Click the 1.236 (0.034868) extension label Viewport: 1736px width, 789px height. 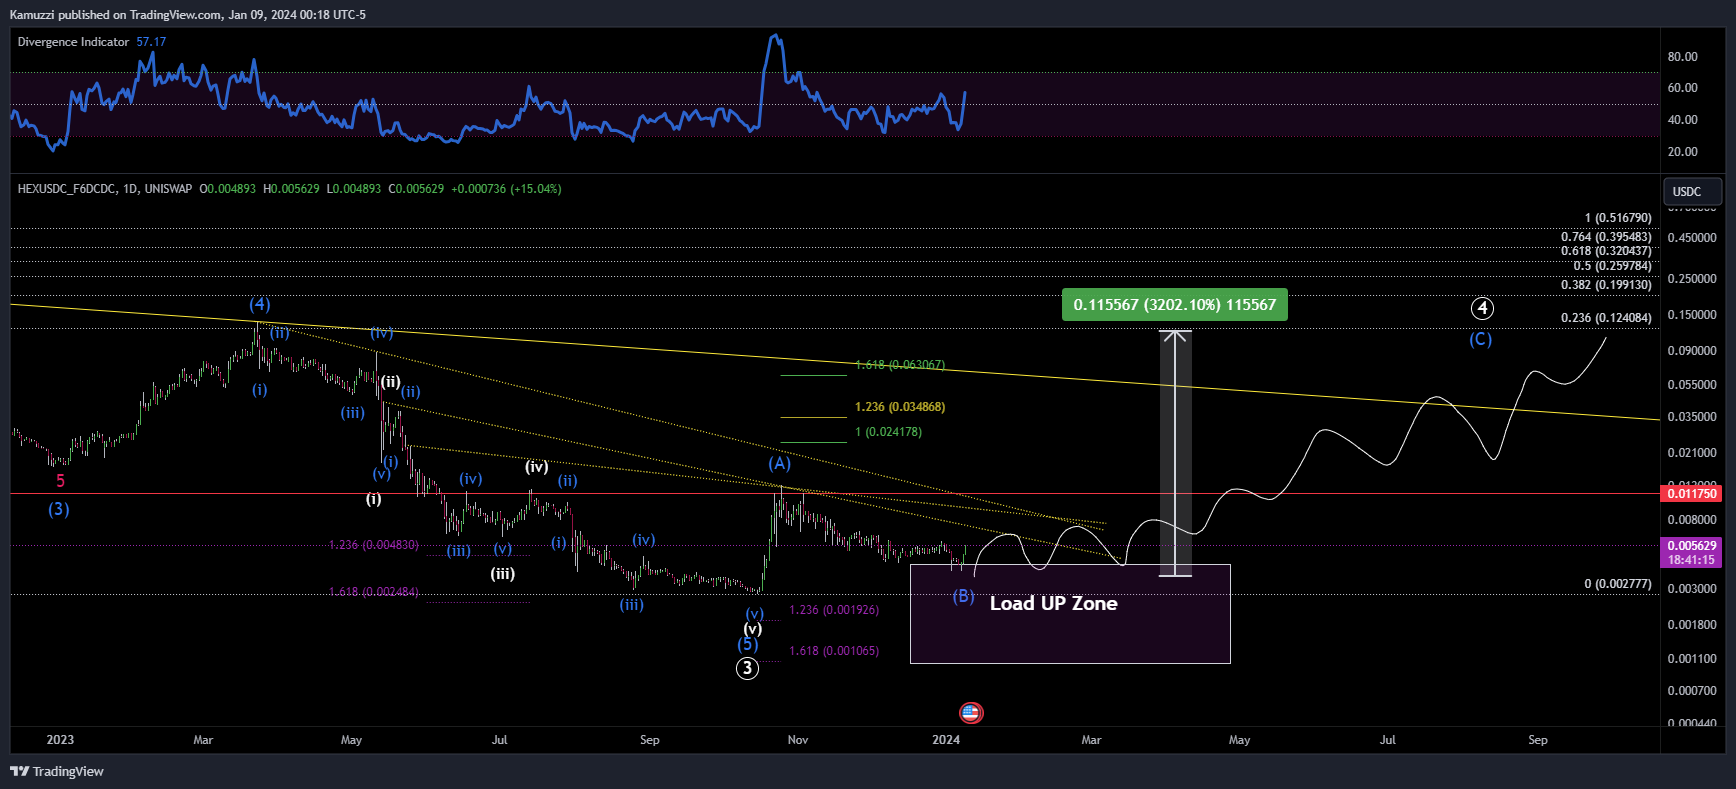pos(900,407)
